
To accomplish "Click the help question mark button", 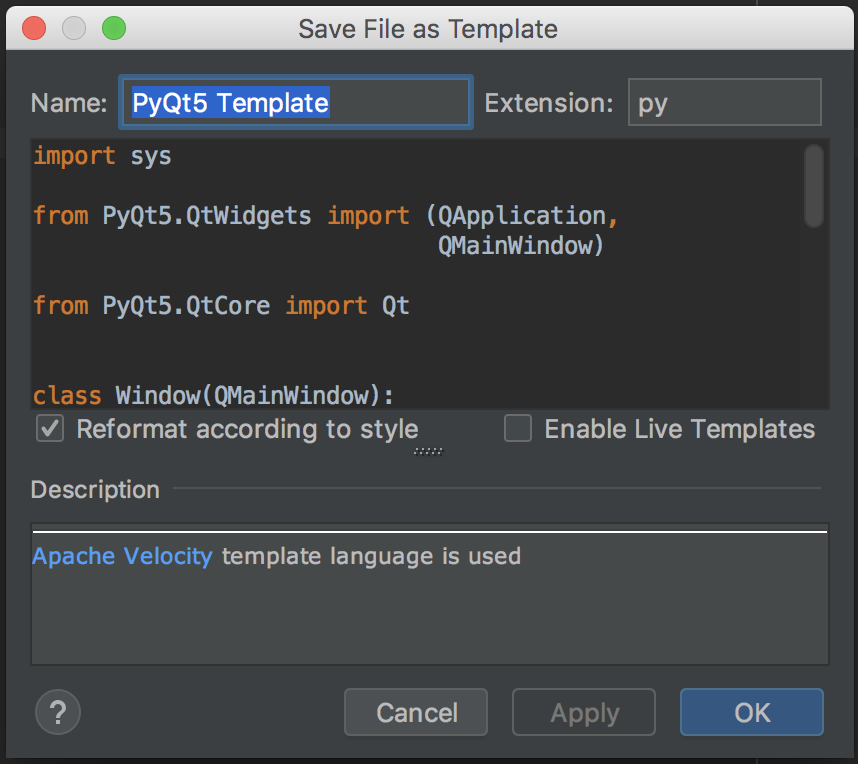I will tap(57, 712).
